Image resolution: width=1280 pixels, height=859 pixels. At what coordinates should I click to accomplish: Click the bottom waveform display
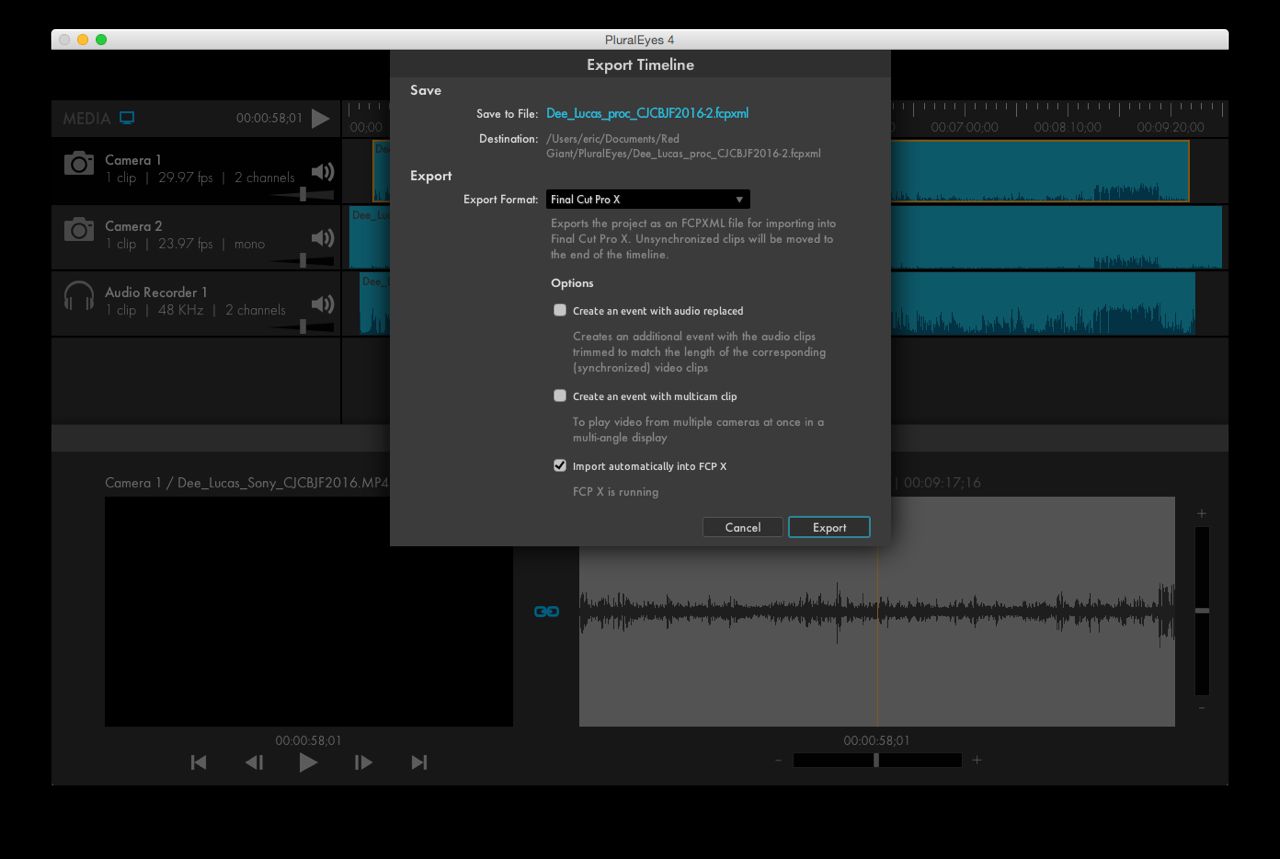(x=876, y=611)
